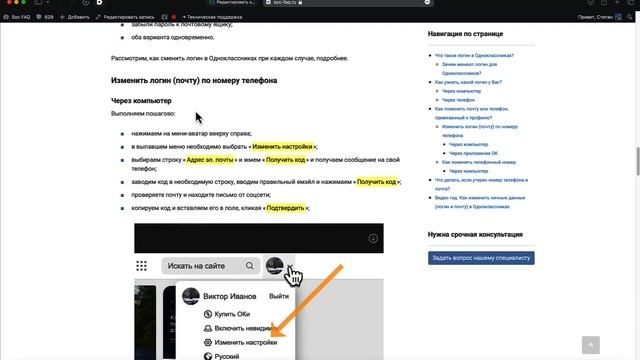Click heading Изменить логин (почту) по номеру телефона

pyautogui.click(x=194, y=80)
